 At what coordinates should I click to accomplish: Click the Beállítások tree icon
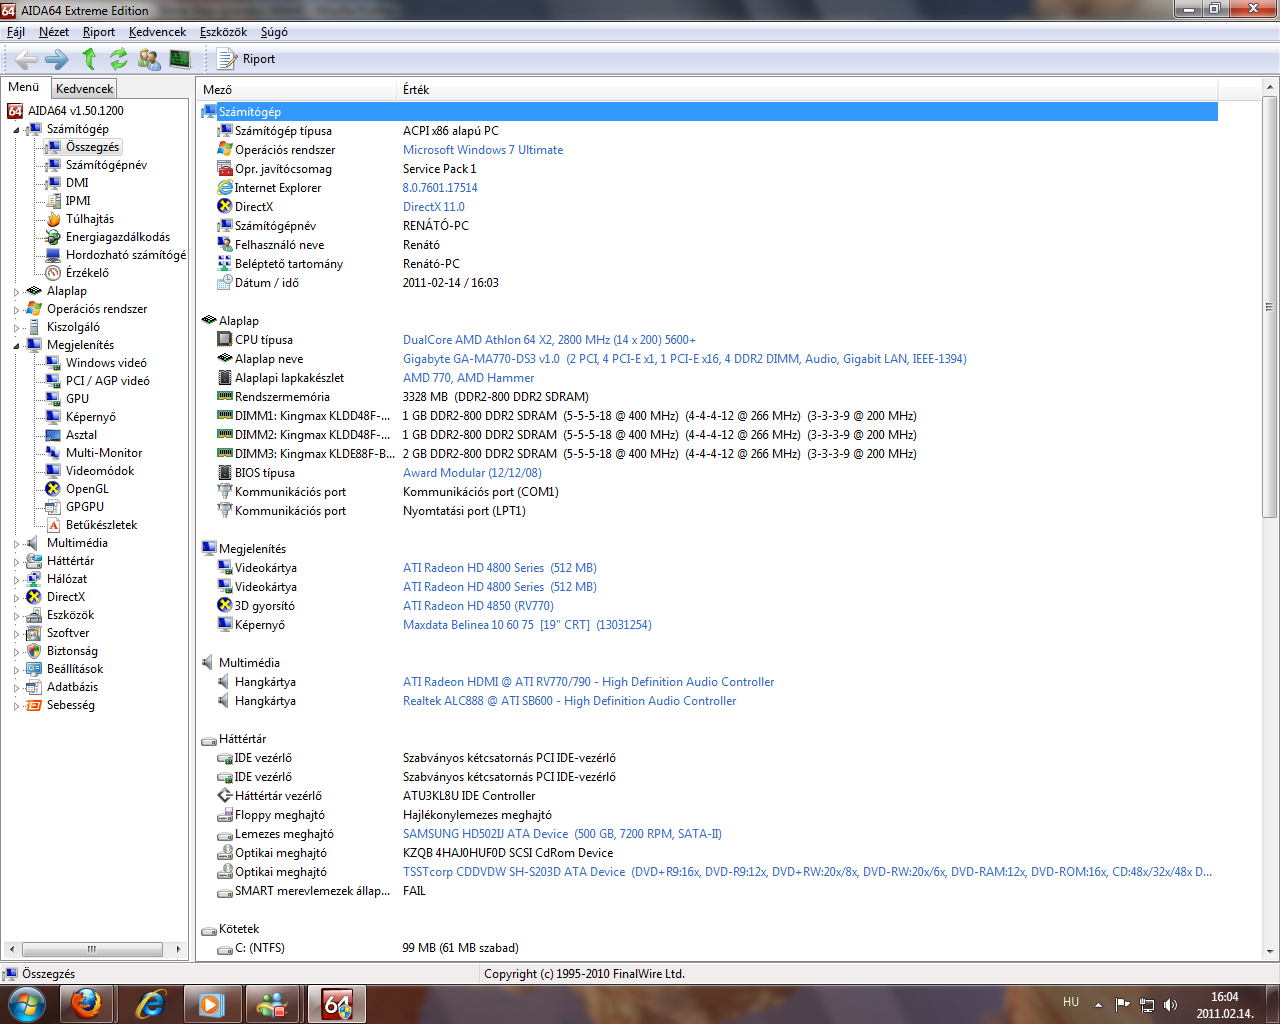tap(34, 669)
